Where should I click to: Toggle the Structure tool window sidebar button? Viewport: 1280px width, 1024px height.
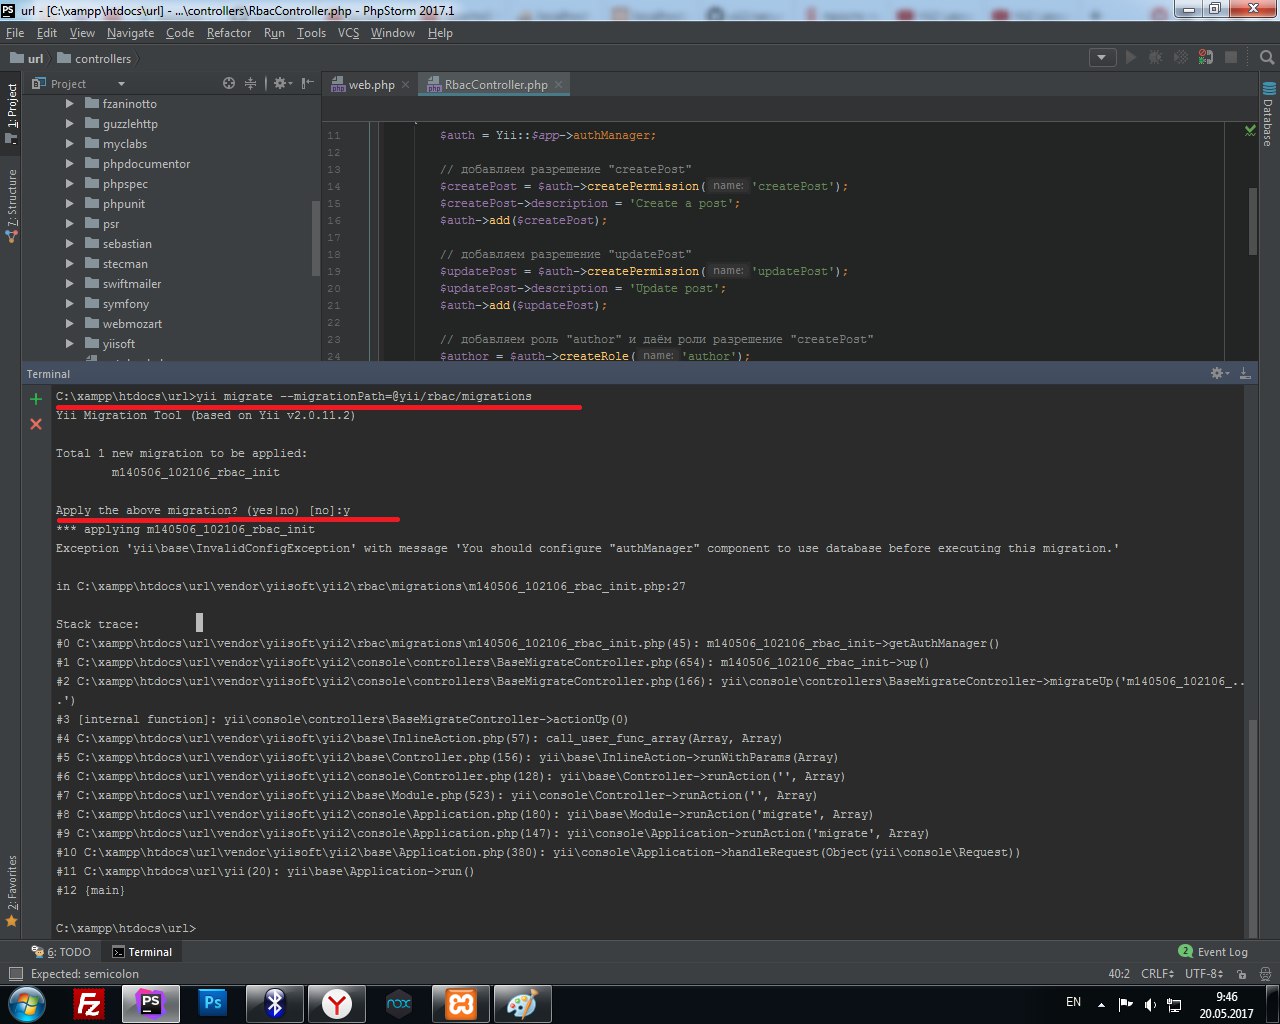11,205
